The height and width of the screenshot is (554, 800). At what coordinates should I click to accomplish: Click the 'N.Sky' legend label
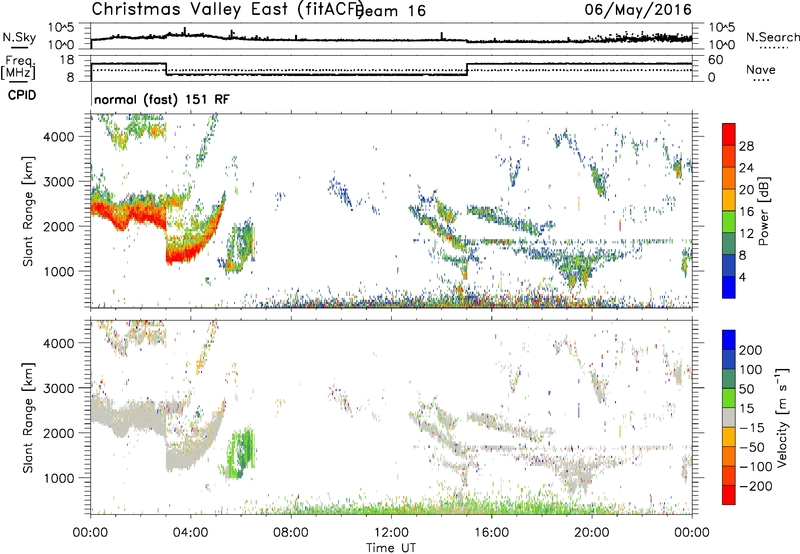(19, 37)
